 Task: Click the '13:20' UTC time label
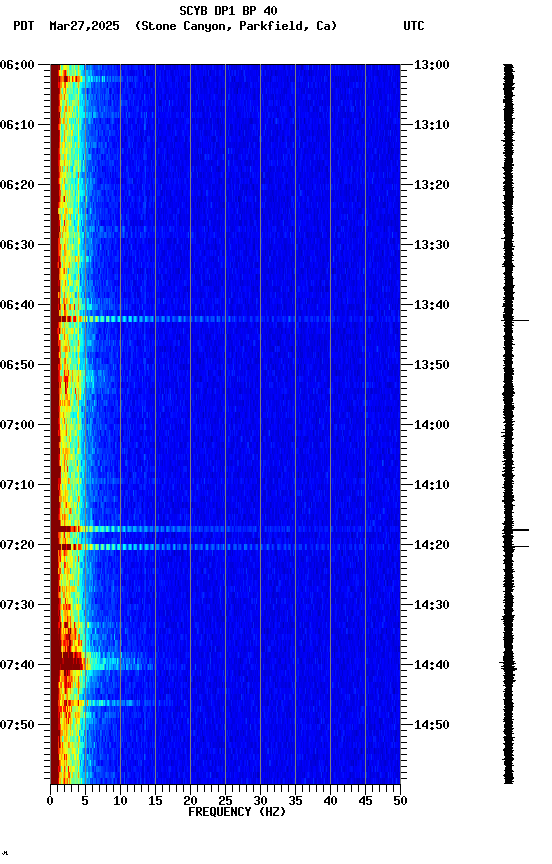[x=432, y=185]
